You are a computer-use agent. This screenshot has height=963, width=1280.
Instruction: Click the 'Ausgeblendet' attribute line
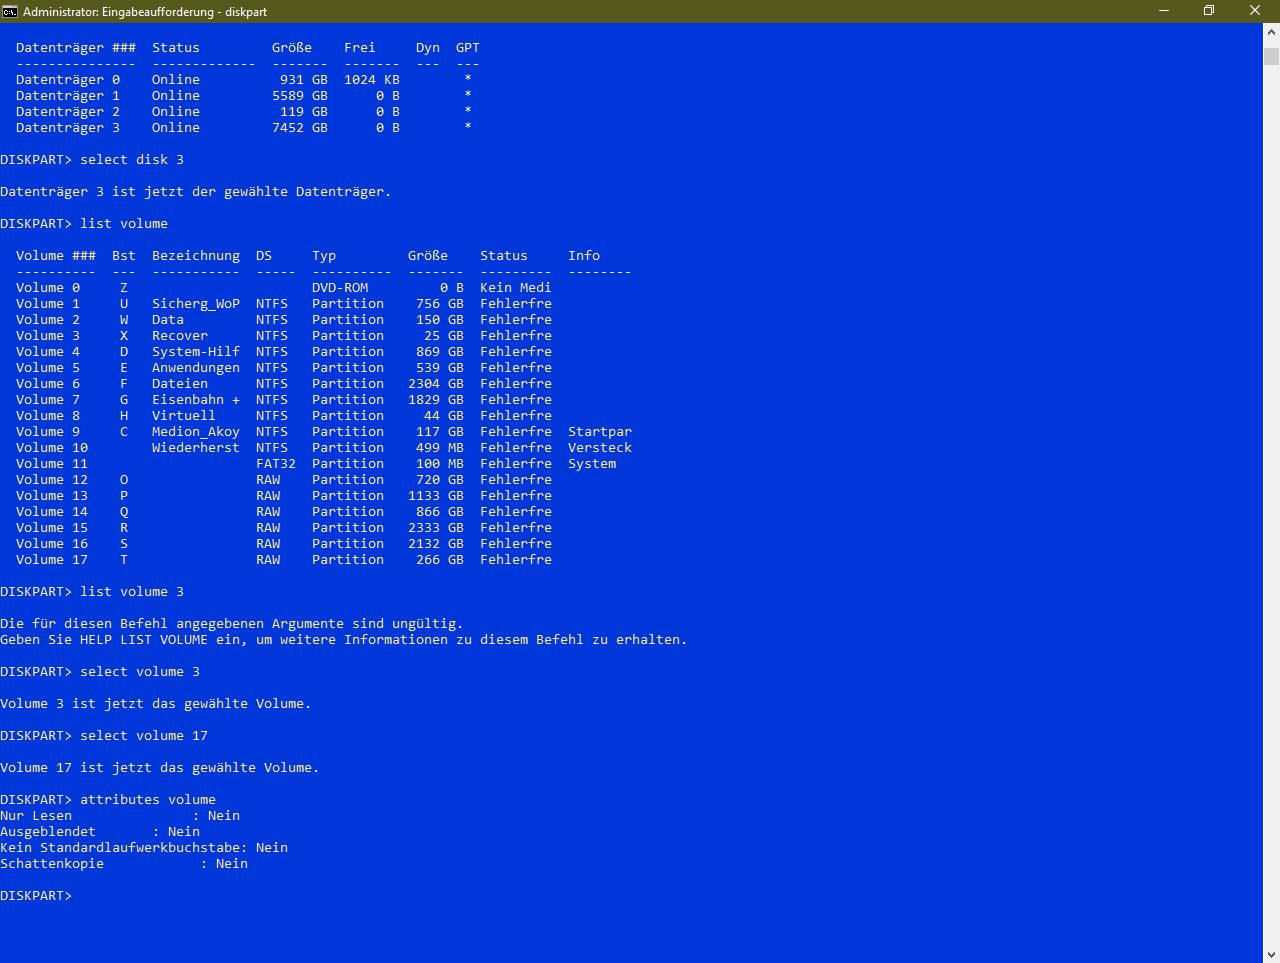tap(100, 832)
